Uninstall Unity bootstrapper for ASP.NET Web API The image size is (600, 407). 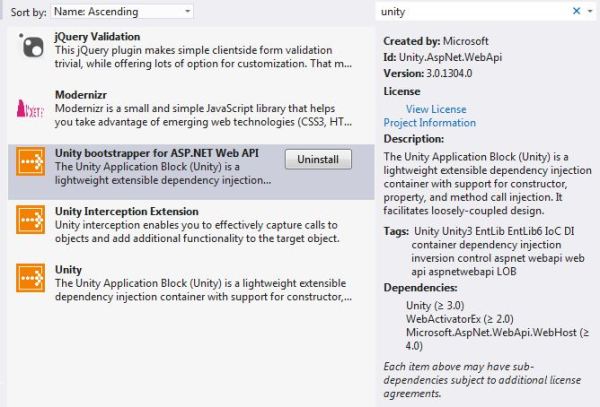pyautogui.click(x=318, y=159)
